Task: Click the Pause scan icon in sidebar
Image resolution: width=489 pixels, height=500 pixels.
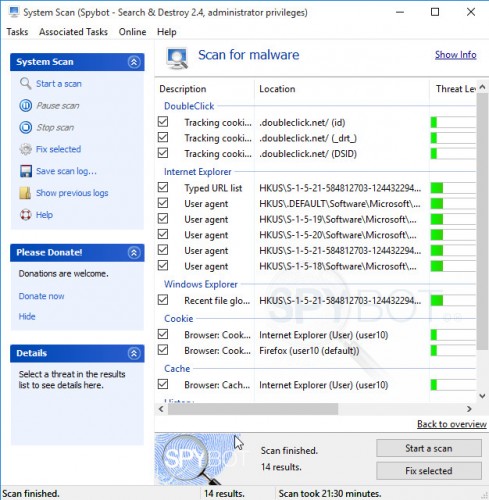Action: click(26, 106)
